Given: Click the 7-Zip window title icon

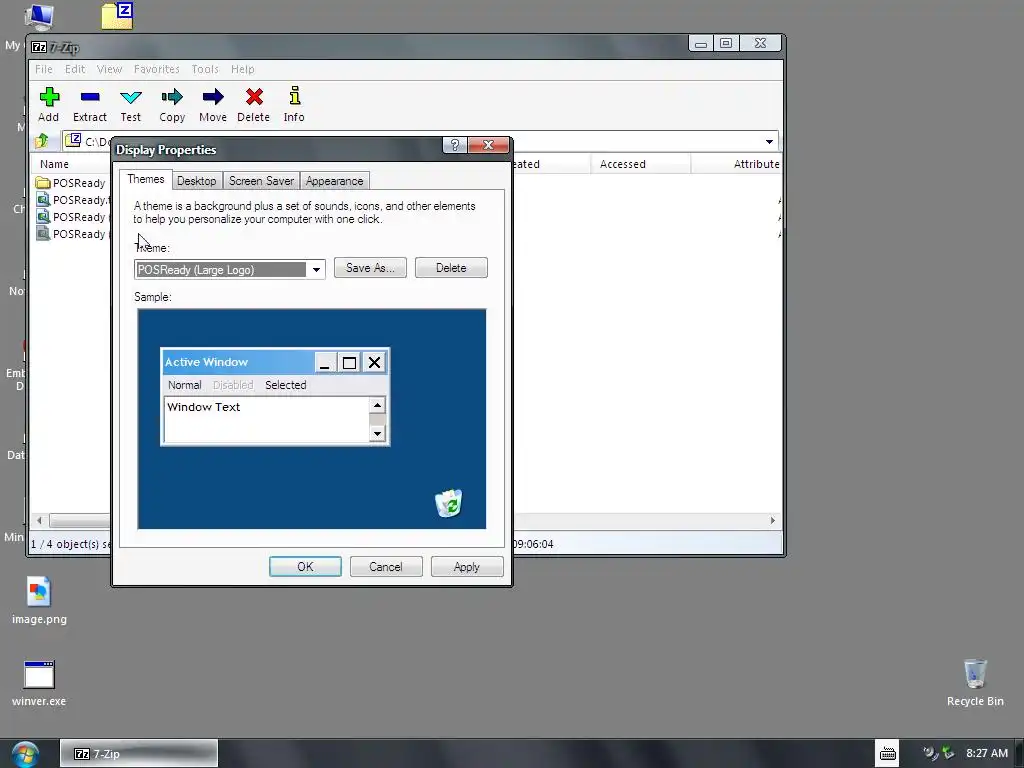Looking at the screenshot, I should (x=39, y=47).
